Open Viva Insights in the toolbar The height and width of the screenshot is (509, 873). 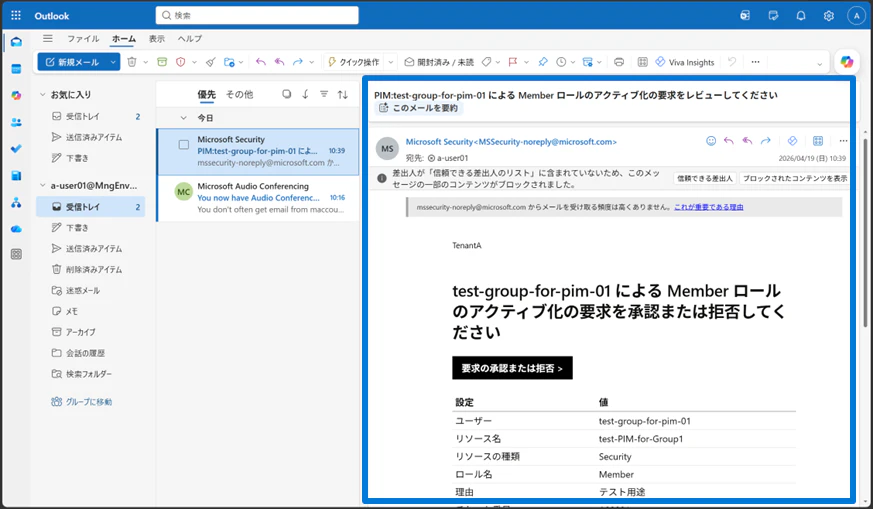pyautogui.click(x=684, y=62)
